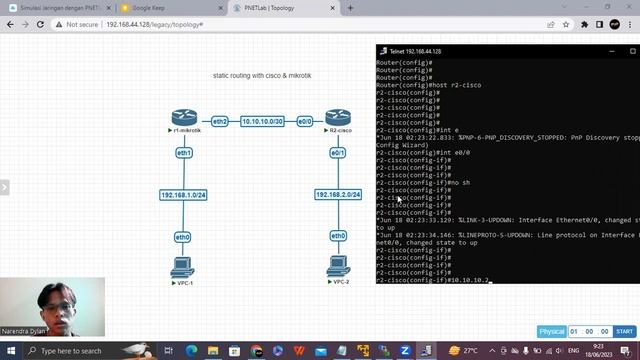Click the eth0 label above VPC-1

(x=182, y=237)
